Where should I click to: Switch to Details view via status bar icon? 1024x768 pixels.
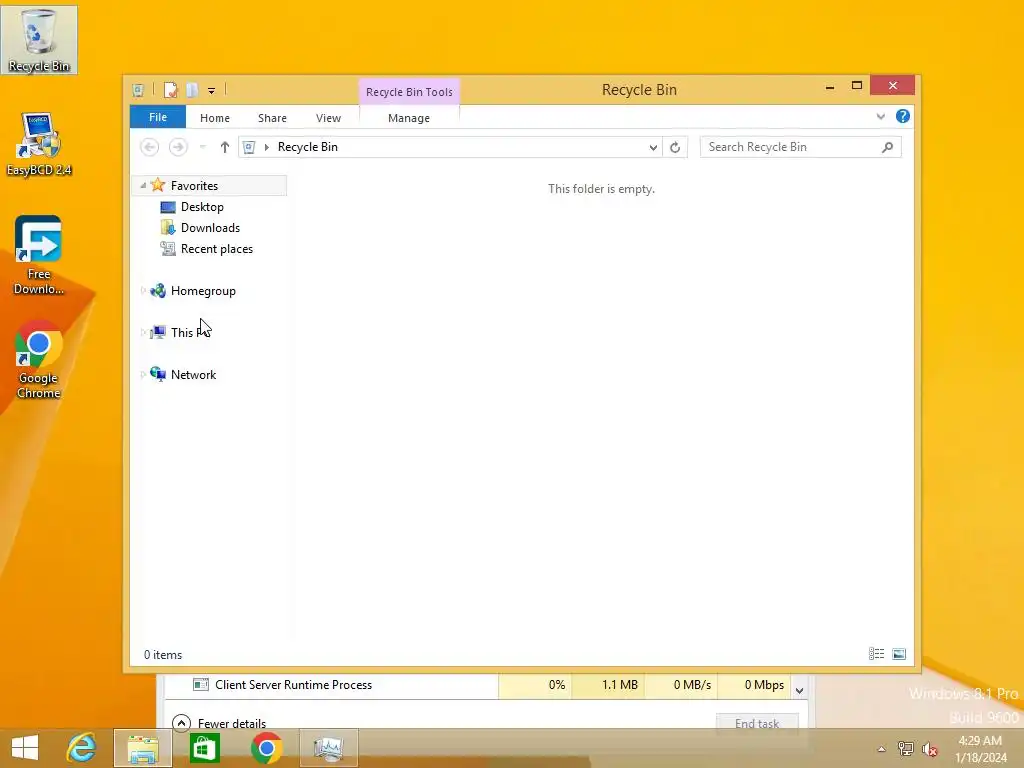click(x=876, y=654)
